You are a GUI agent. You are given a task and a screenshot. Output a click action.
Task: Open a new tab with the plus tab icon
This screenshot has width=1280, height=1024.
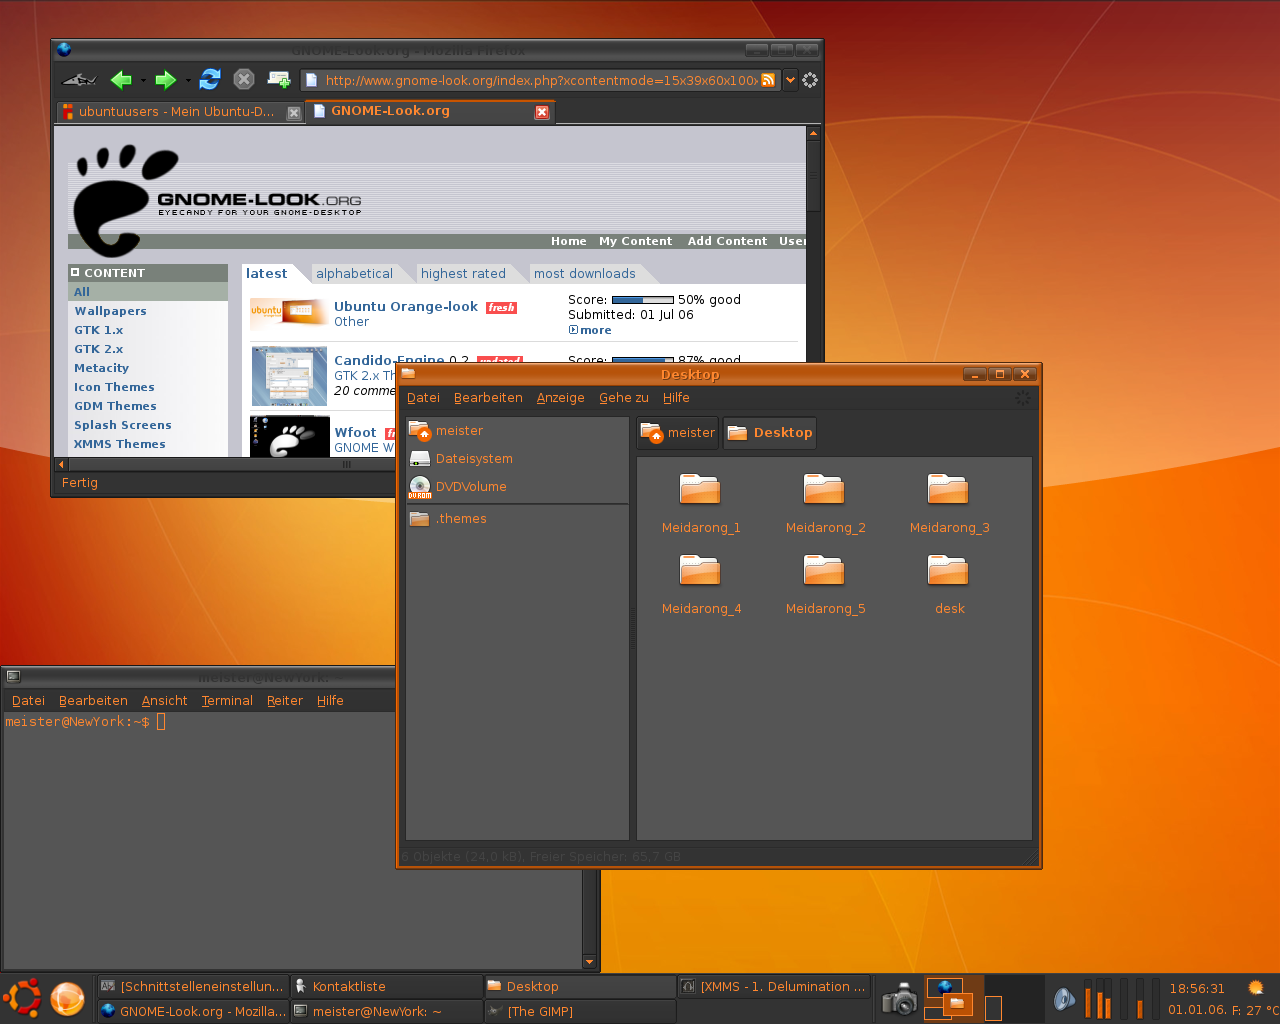click(279, 79)
